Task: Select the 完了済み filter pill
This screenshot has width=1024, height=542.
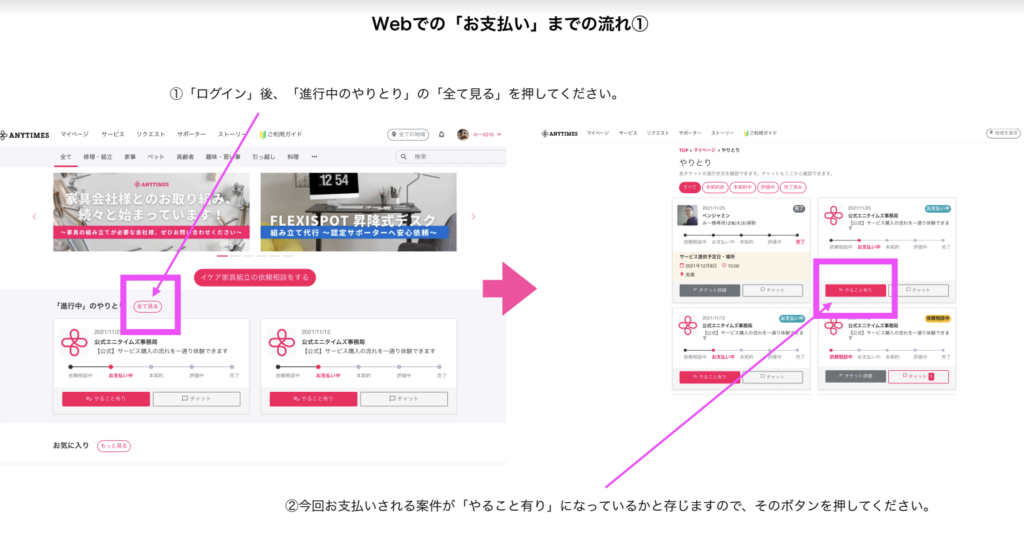Action: pos(793,187)
